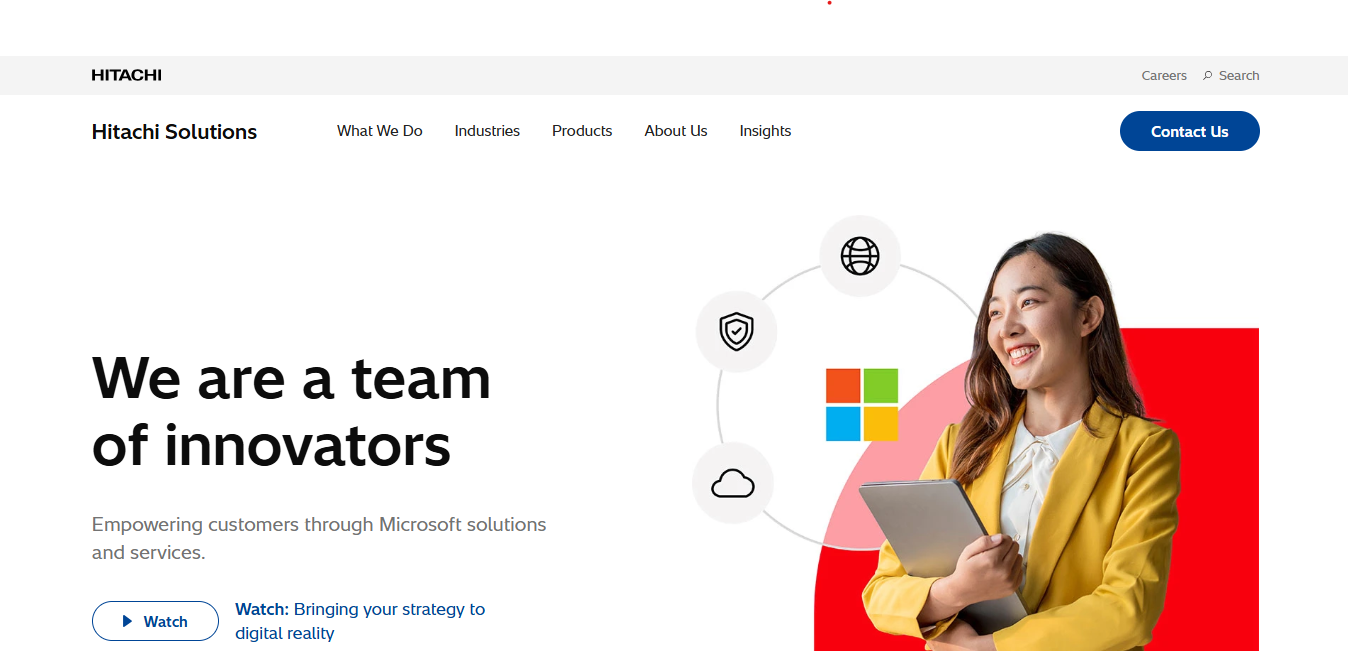Select the cloud icon

click(x=732, y=484)
